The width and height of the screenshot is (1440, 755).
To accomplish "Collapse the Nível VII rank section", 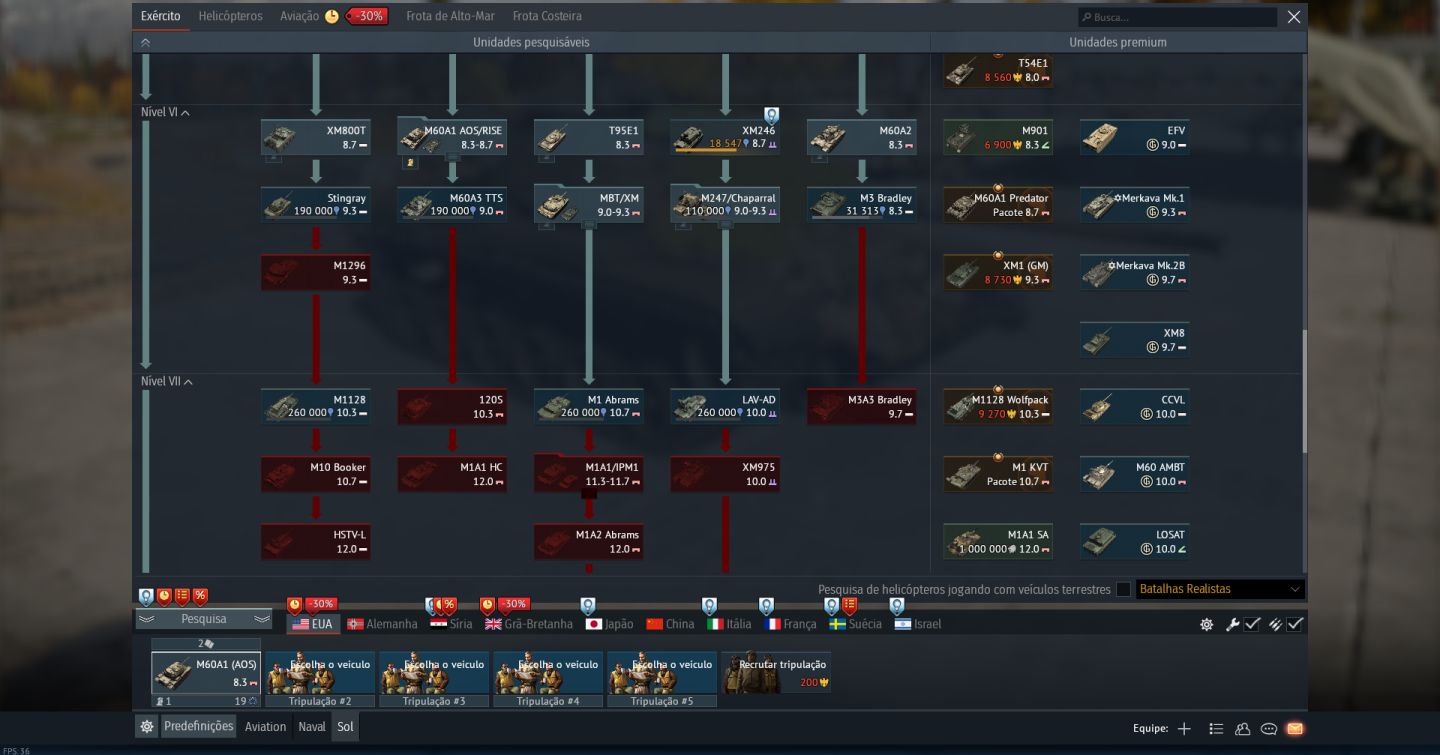I will pyautogui.click(x=167, y=381).
